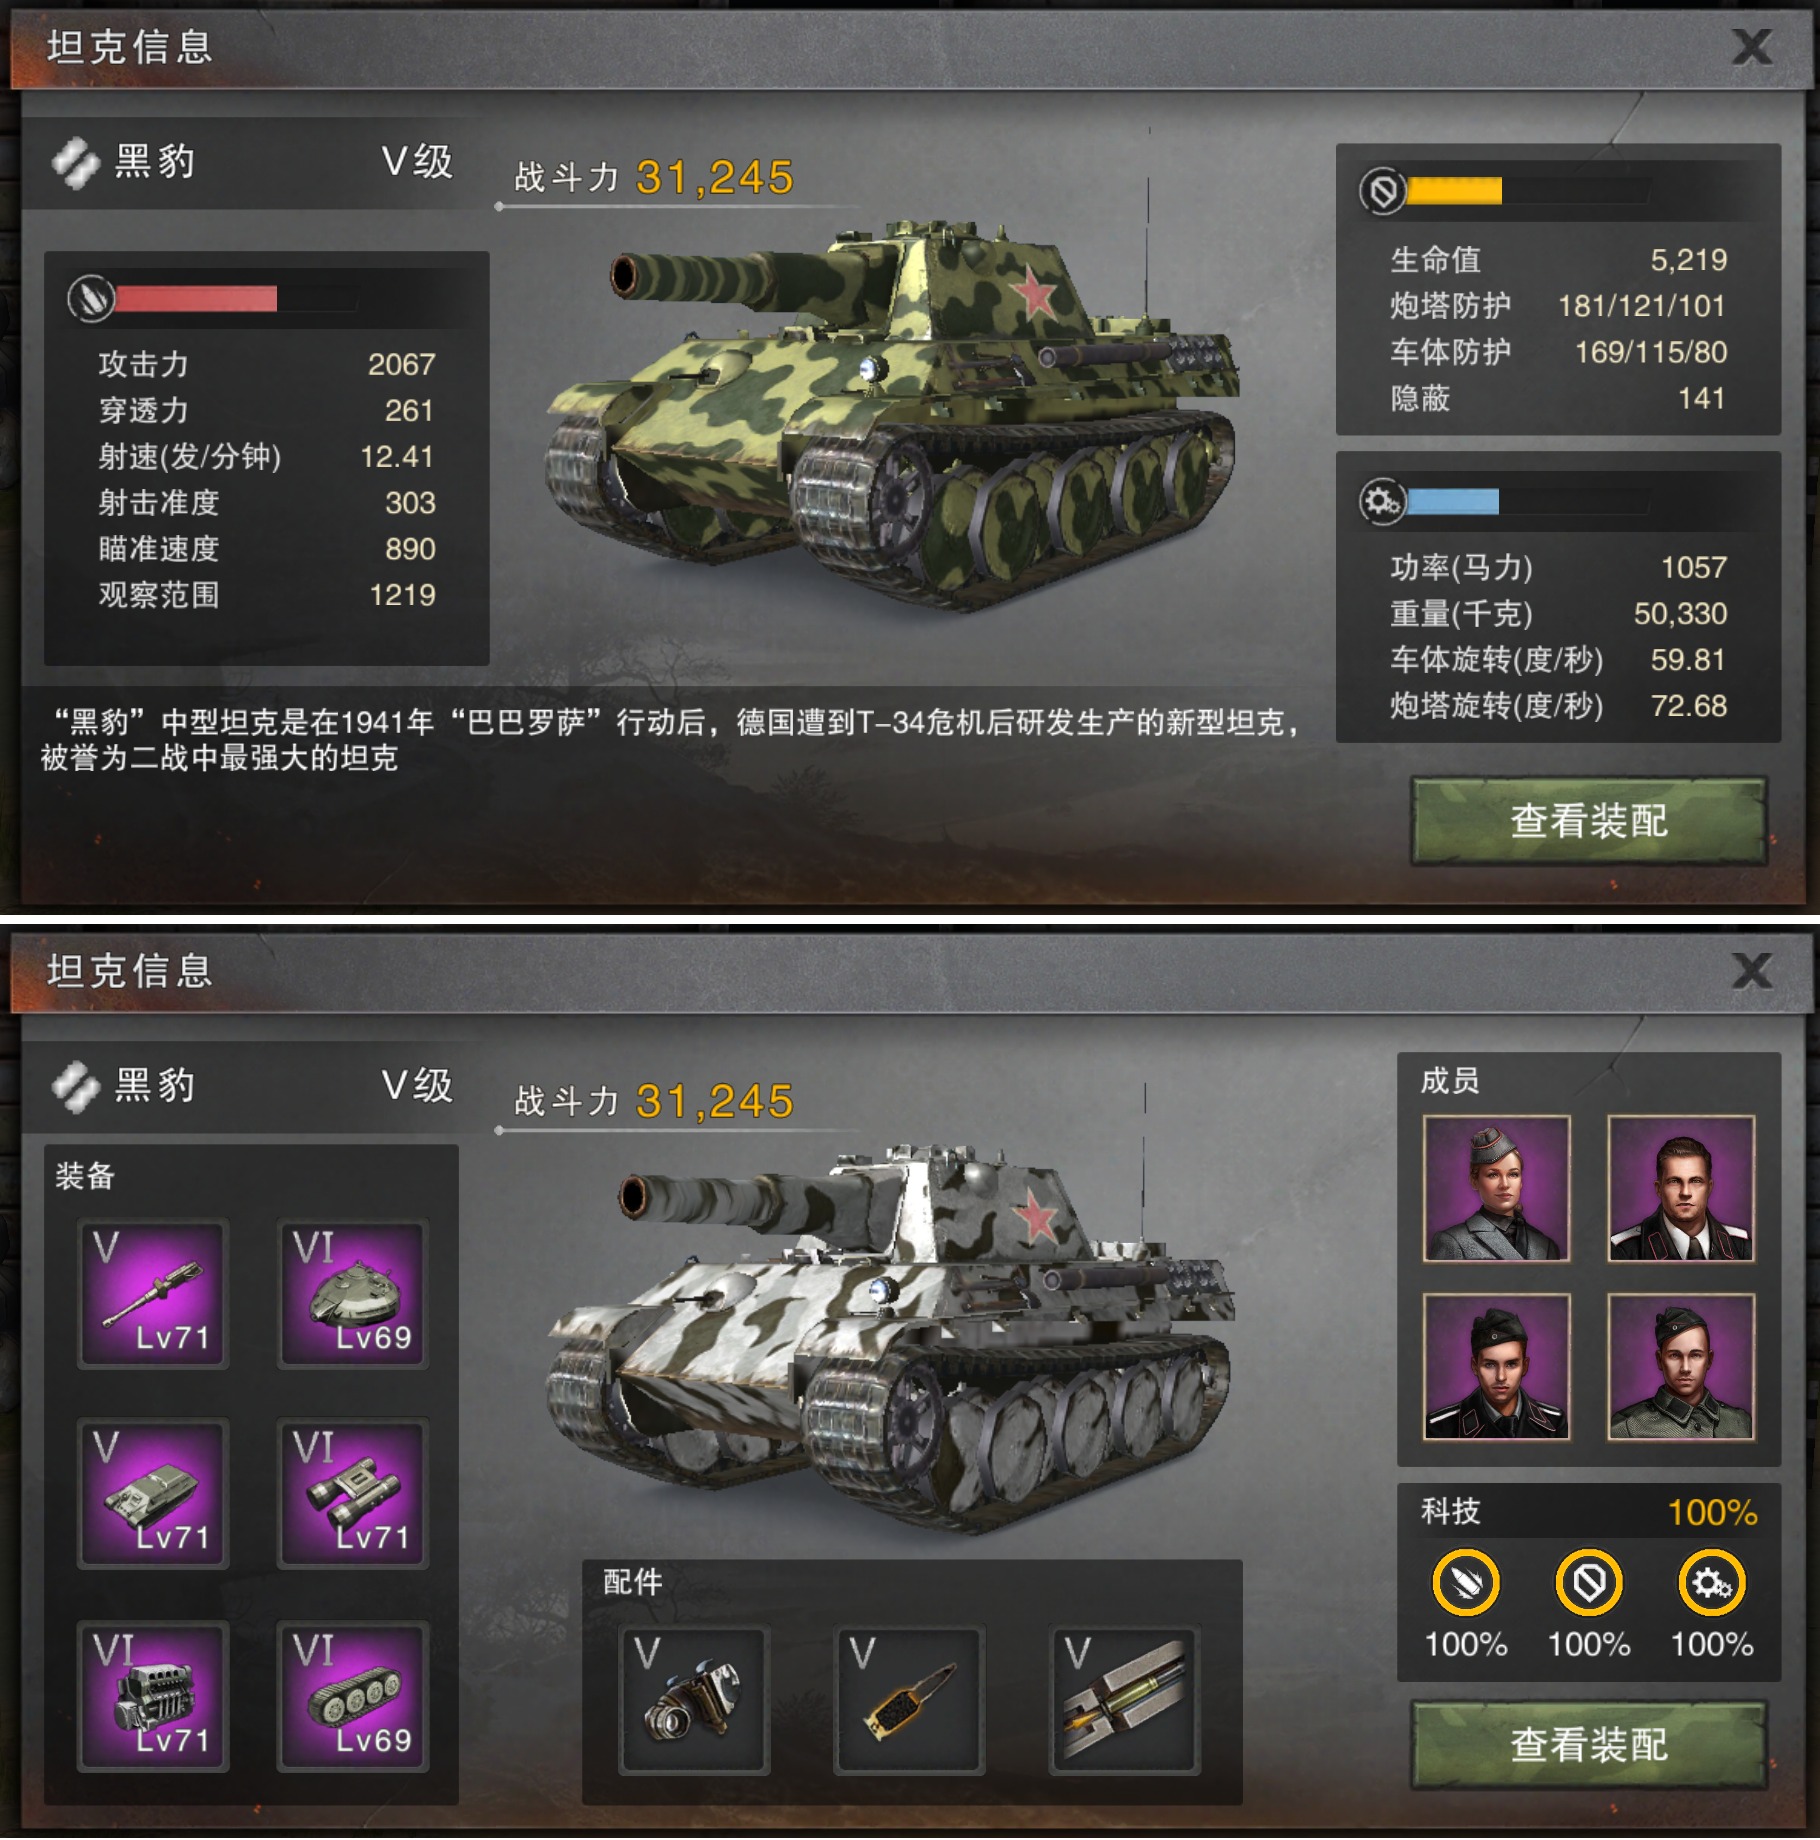This screenshot has height=1840, width=1820.
Task: Click the red firepower stat bar
Action: [197, 298]
